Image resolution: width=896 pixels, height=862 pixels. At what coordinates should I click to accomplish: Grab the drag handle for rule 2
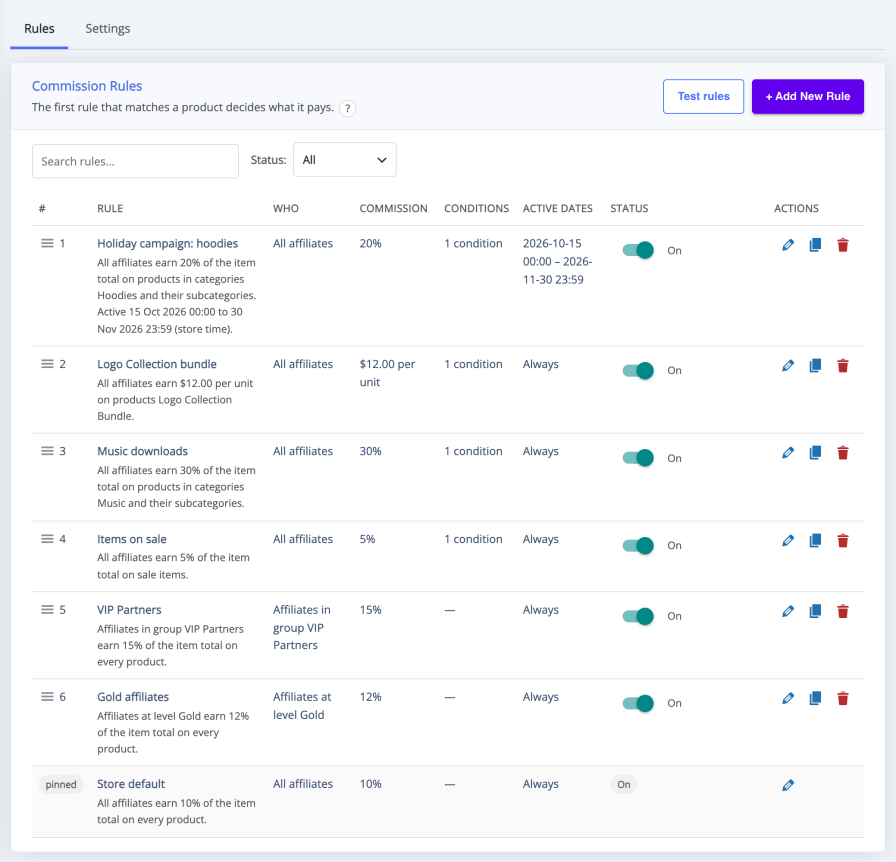47,364
